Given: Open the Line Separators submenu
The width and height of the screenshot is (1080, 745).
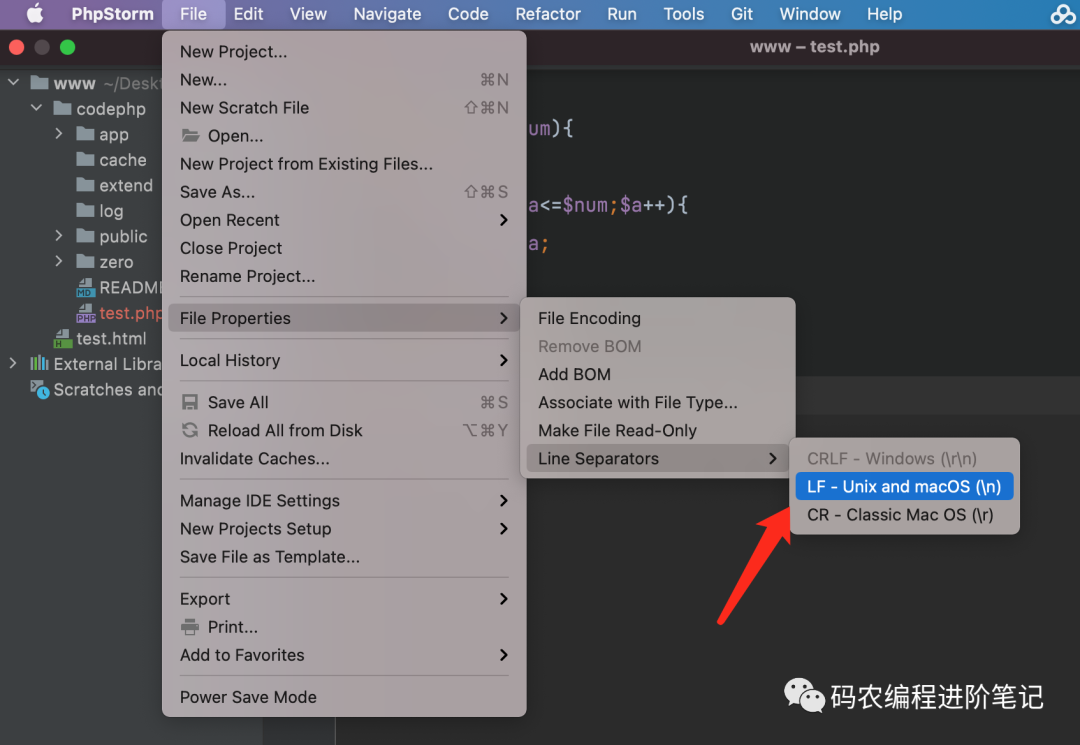Looking at the screenshot, I should tap(657, 459).
